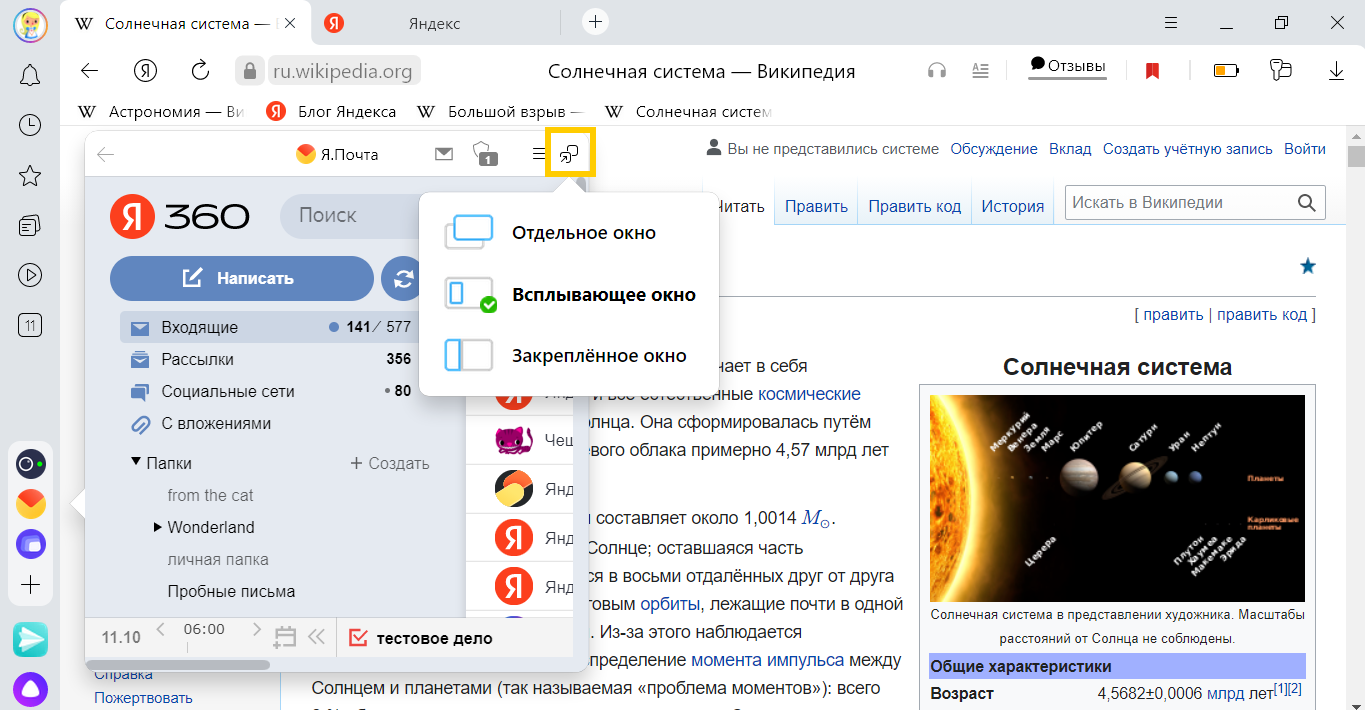Viewport: 1365px width, 710px height.
Task: Open the downloads icon in the browser toolbar
Action: 1338,71
